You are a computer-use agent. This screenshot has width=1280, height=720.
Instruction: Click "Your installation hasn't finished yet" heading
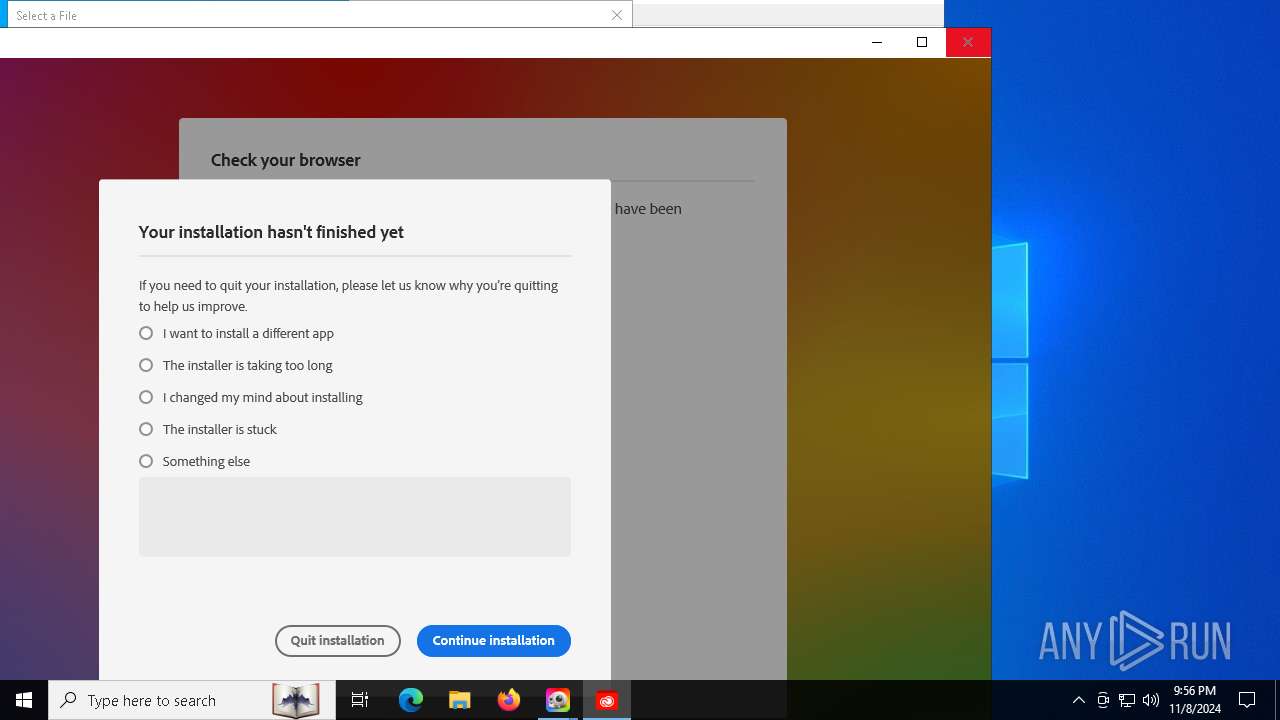tap(271, 232)
